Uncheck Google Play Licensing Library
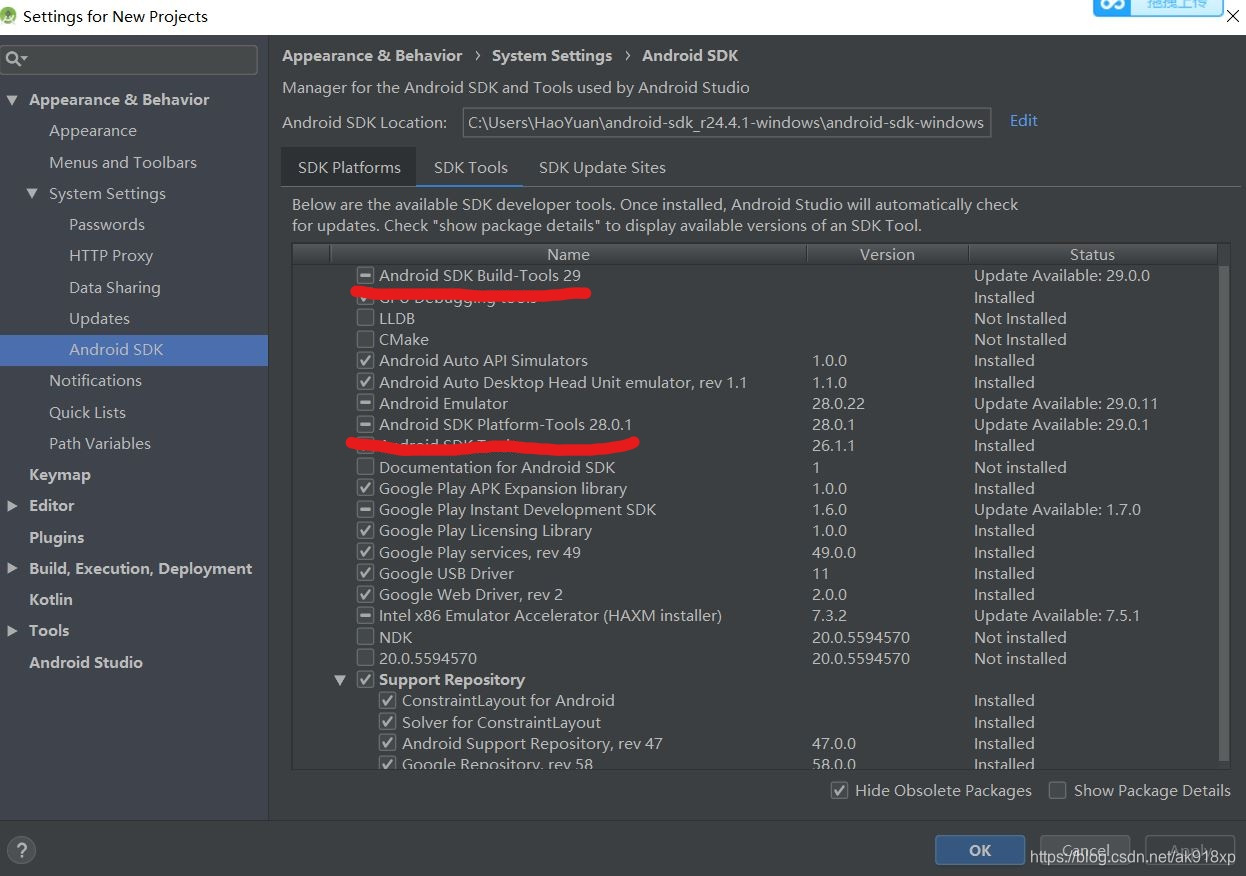Screen dimensions: 1246x876 coord(366,531)
